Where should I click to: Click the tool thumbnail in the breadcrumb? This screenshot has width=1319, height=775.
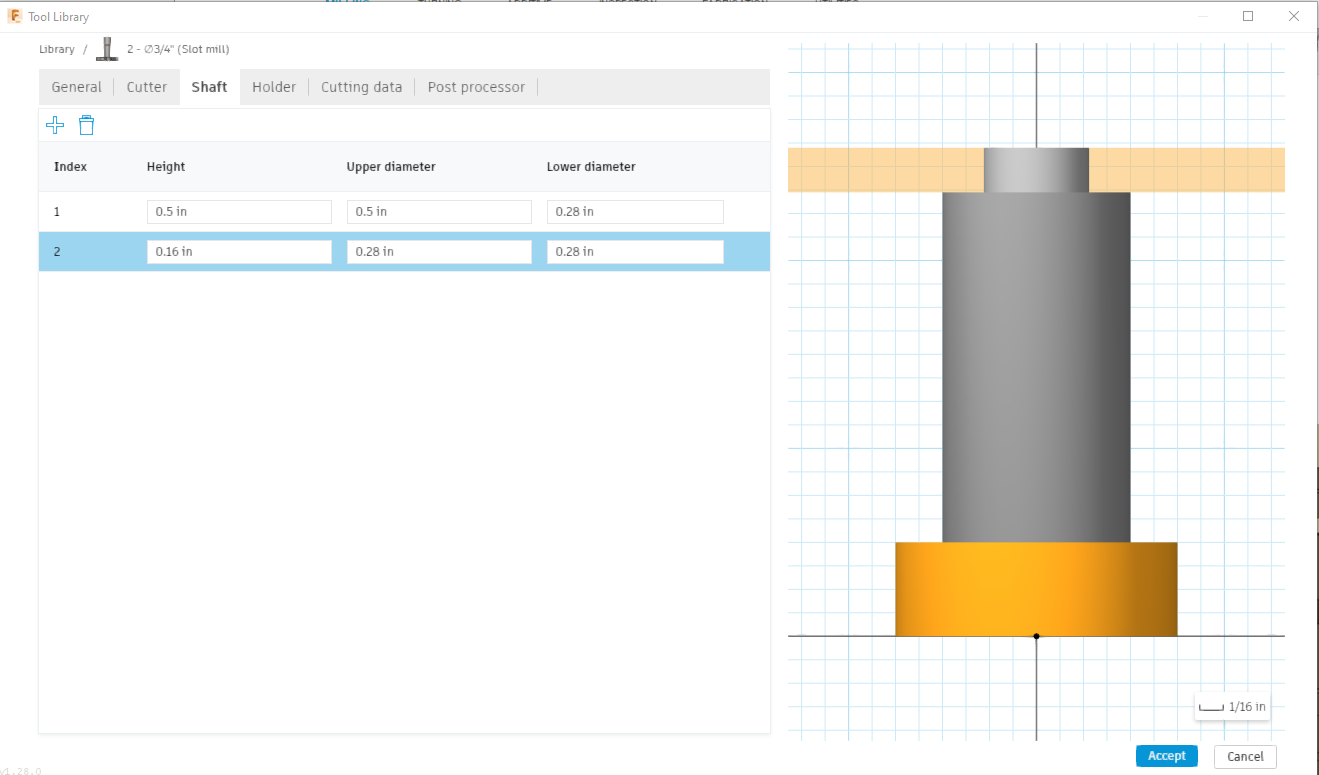point(106,48)
